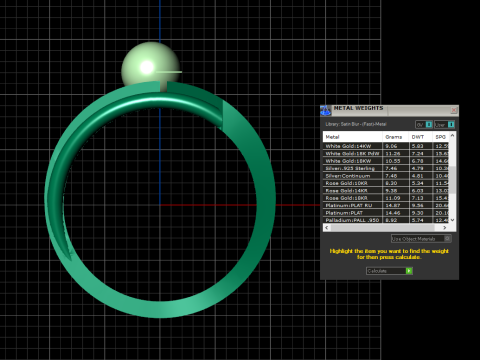Click the table's scroll right arrow
The height and width of the screenshot is (360, 480).
(x=445, y=228)
